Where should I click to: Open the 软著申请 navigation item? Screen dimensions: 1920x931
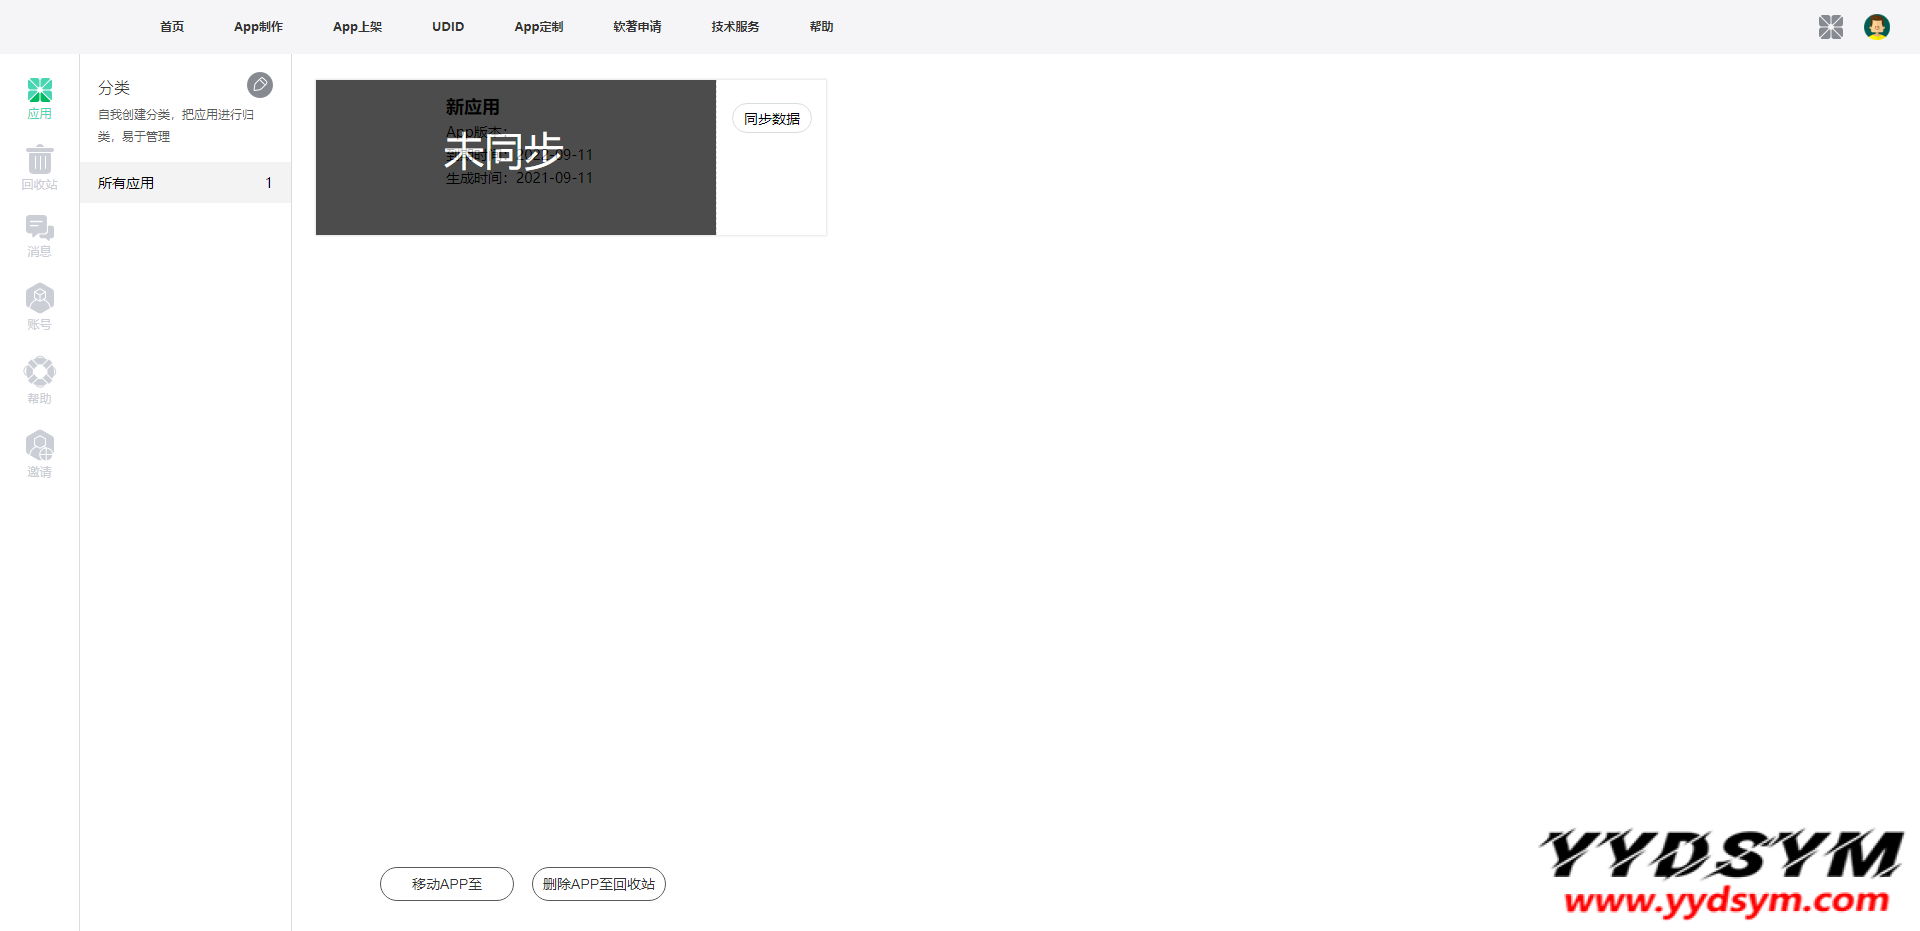[x=637, y=27]
